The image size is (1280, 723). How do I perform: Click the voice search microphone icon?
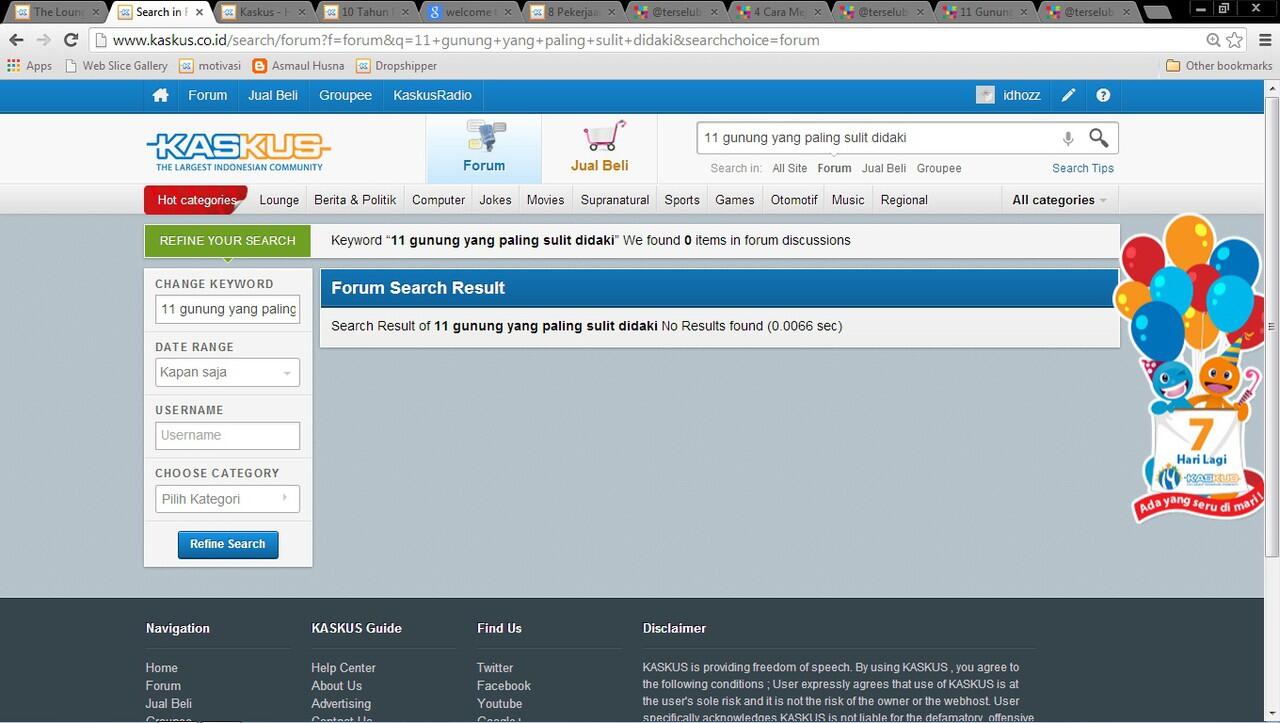pyautogui.click(x=1067, y=138)
